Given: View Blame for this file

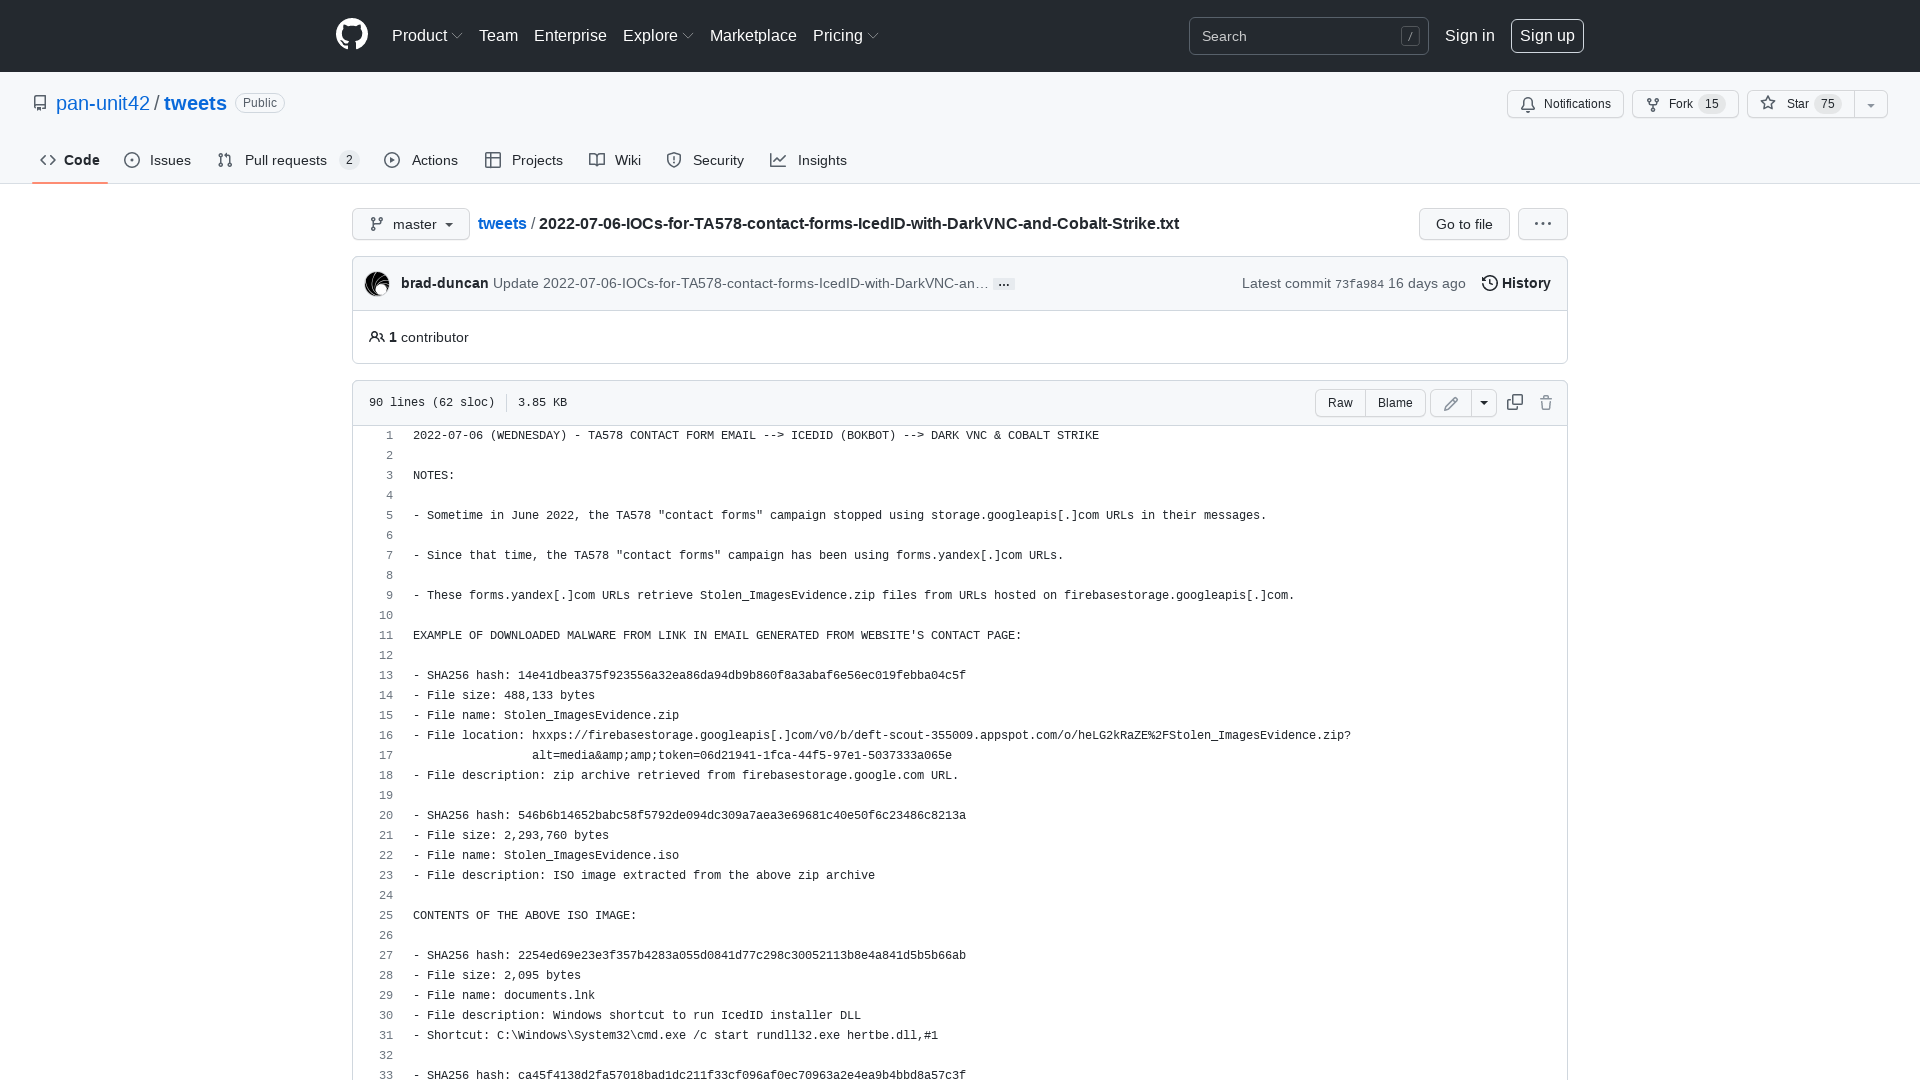Looking at the screenshot, I should coord(1395,403).
